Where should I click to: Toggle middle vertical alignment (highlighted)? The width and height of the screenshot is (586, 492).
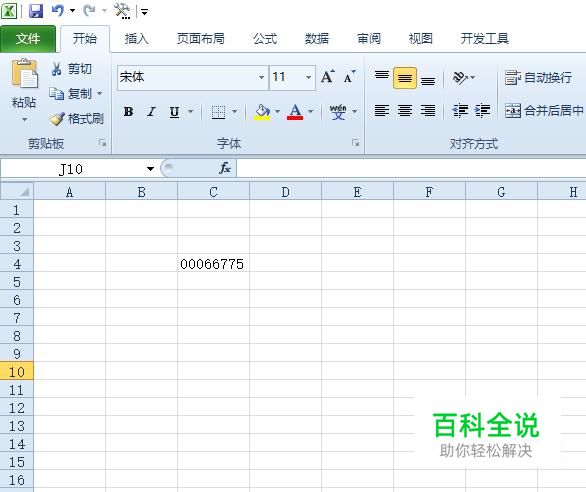(405, 78)
